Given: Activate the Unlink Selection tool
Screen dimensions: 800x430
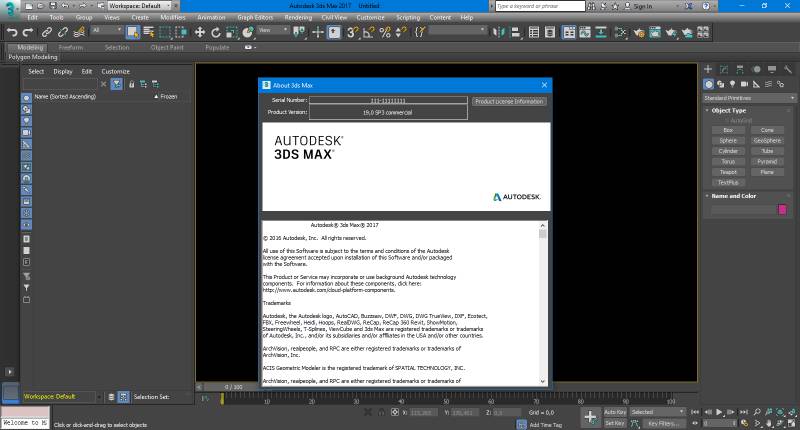Looking at the screenshot, I should [63, 33].
